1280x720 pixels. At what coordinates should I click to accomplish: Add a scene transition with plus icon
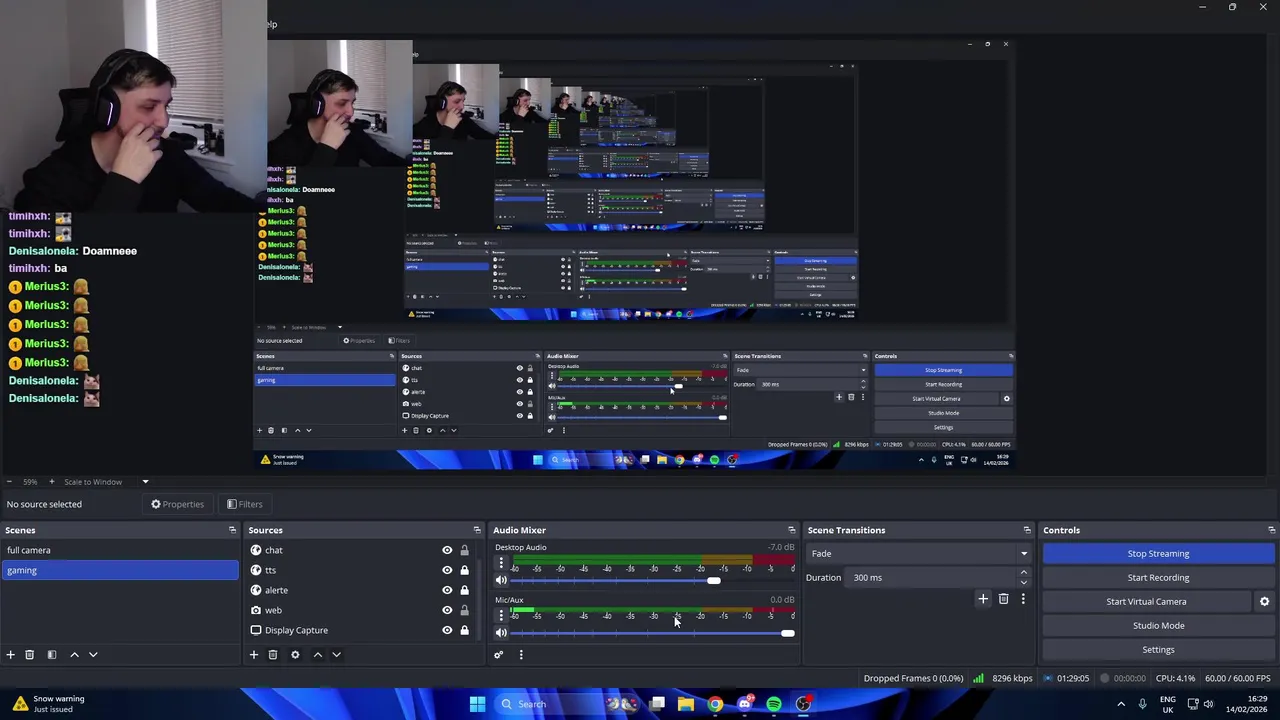point(983,598)
